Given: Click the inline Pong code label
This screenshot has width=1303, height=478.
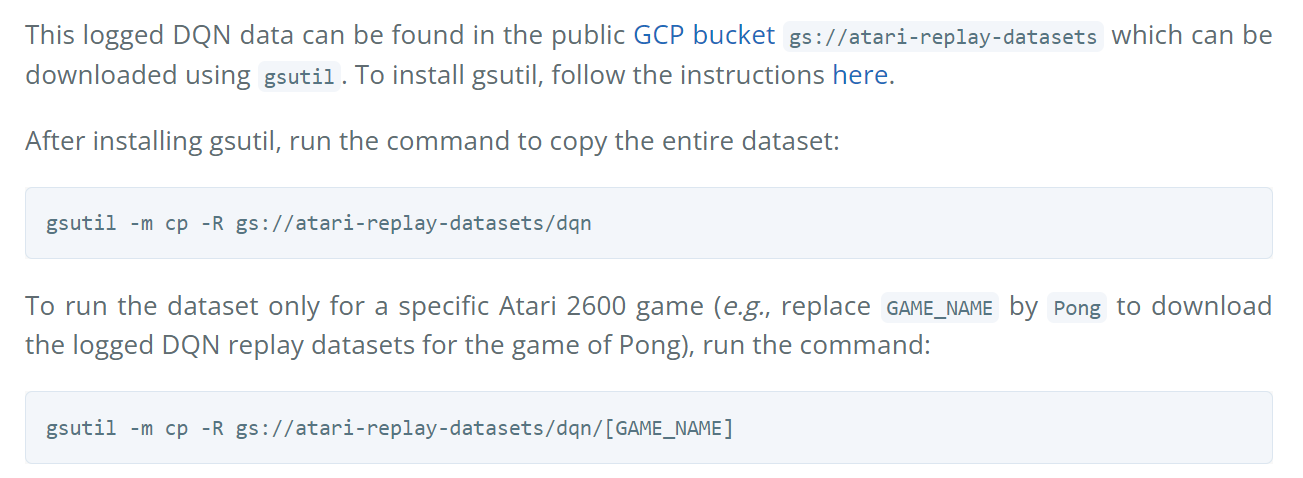Looking at the screenshot, I should (1076, 308).
